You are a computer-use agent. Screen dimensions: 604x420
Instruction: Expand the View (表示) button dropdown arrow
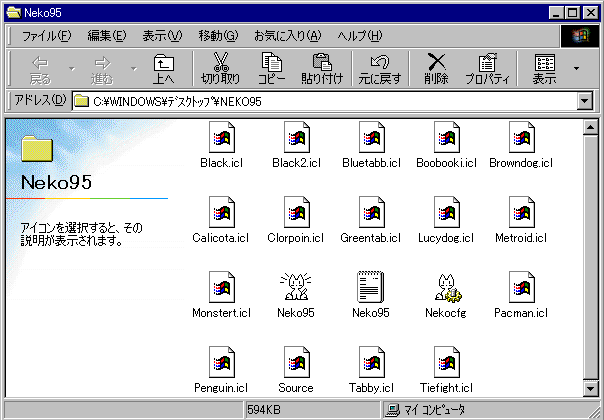(x=577, y=69)
